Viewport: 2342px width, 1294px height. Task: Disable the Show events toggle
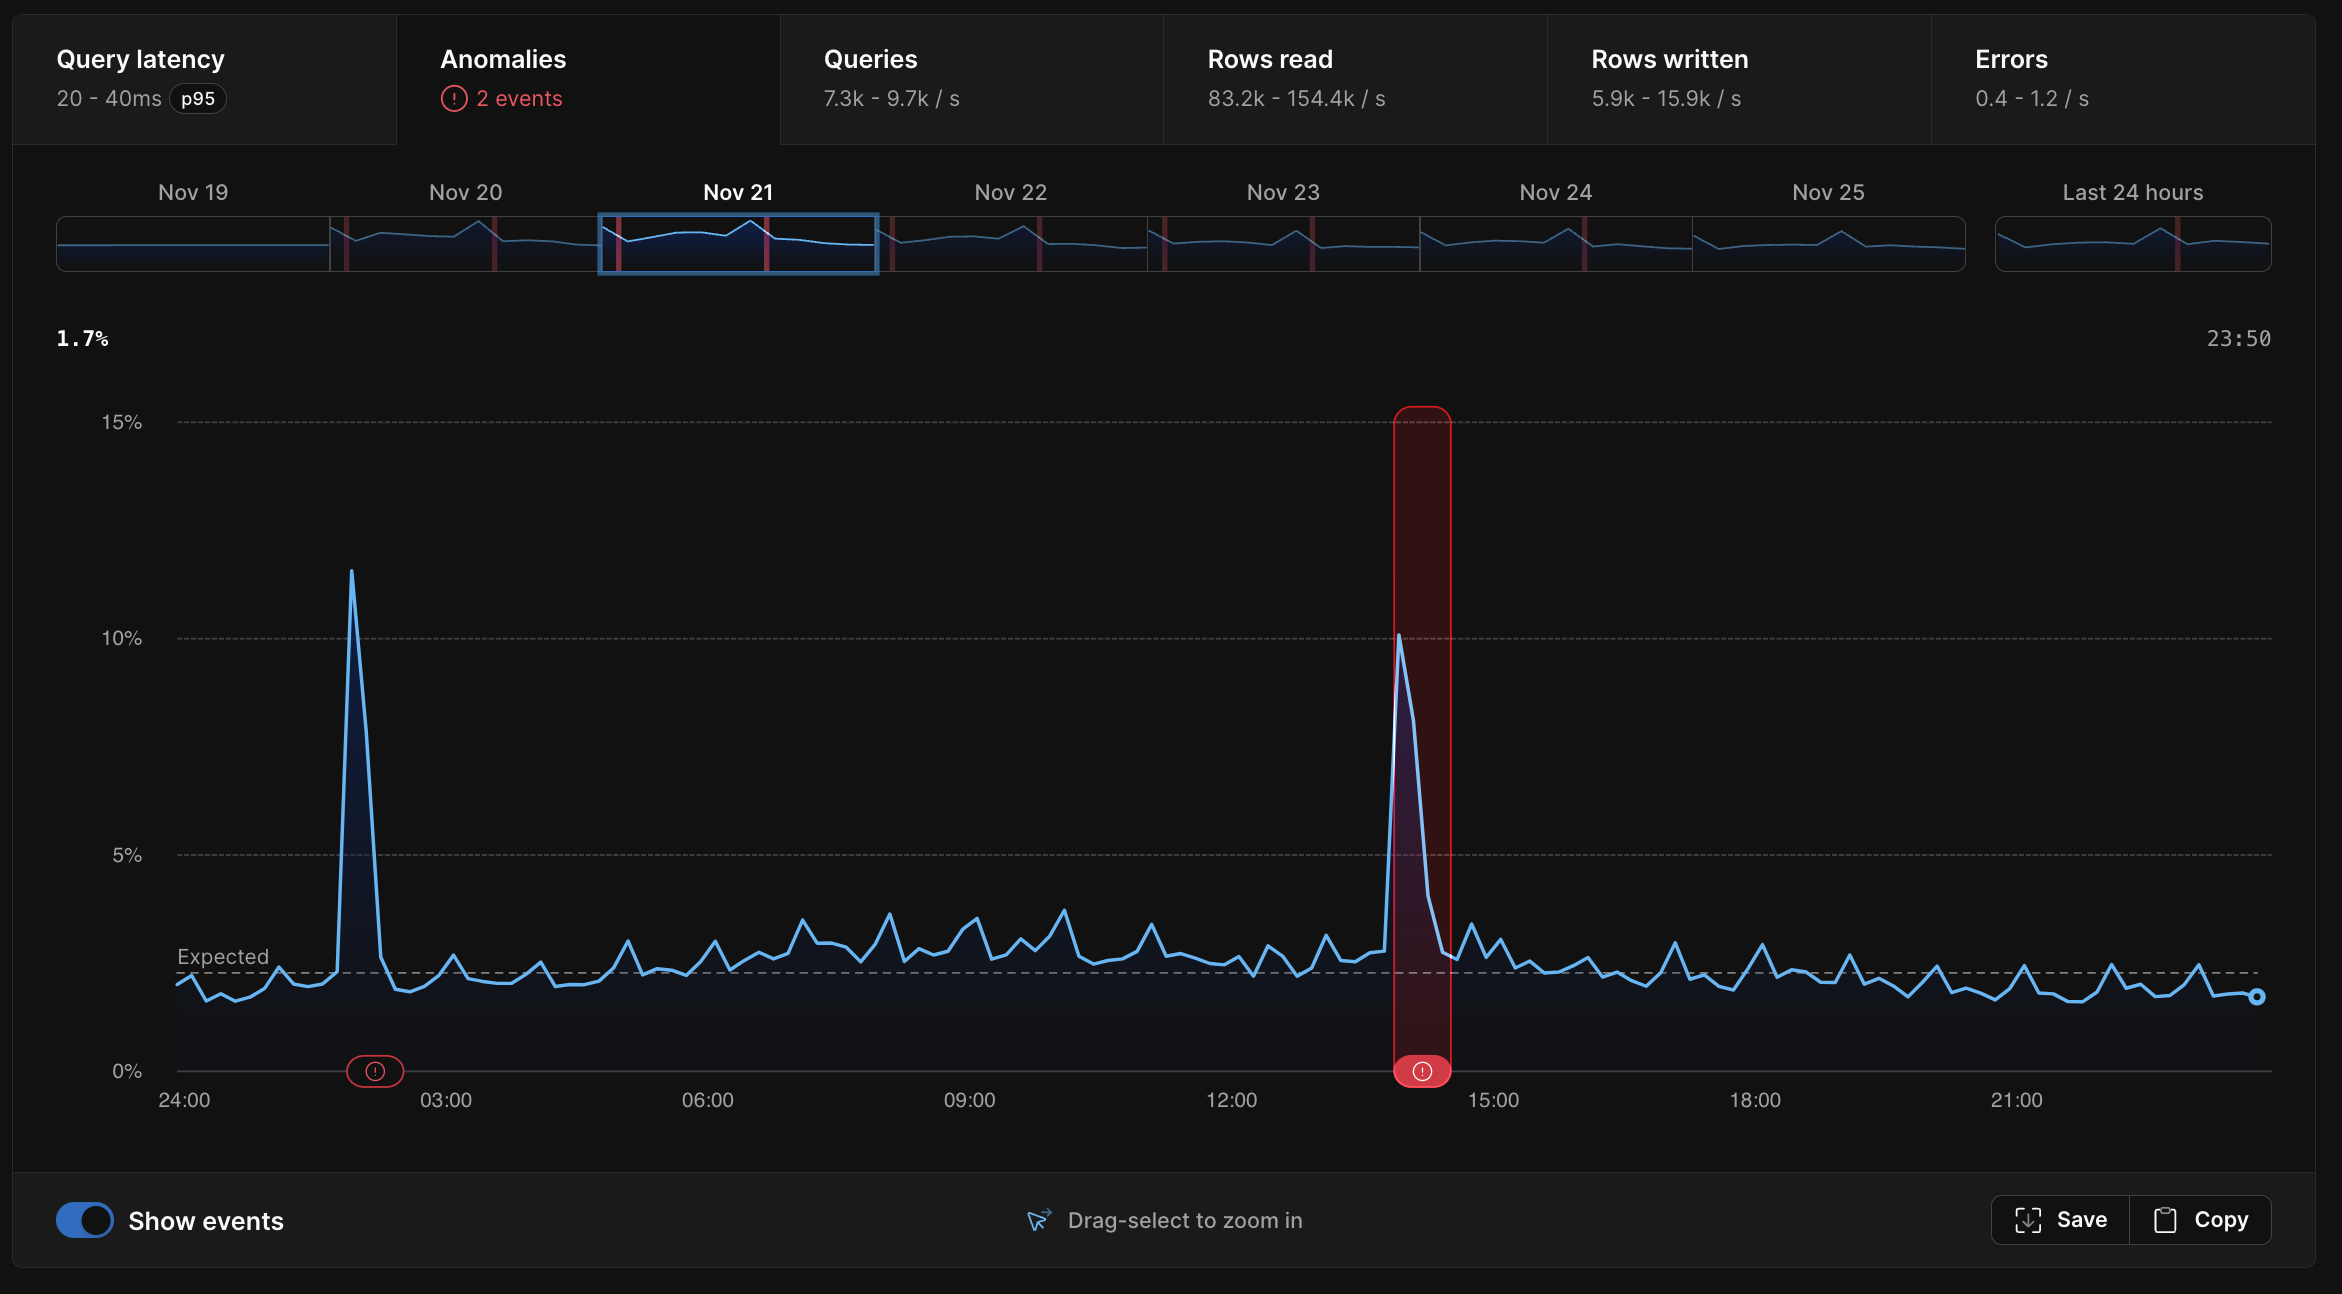tap(85, 1220)
